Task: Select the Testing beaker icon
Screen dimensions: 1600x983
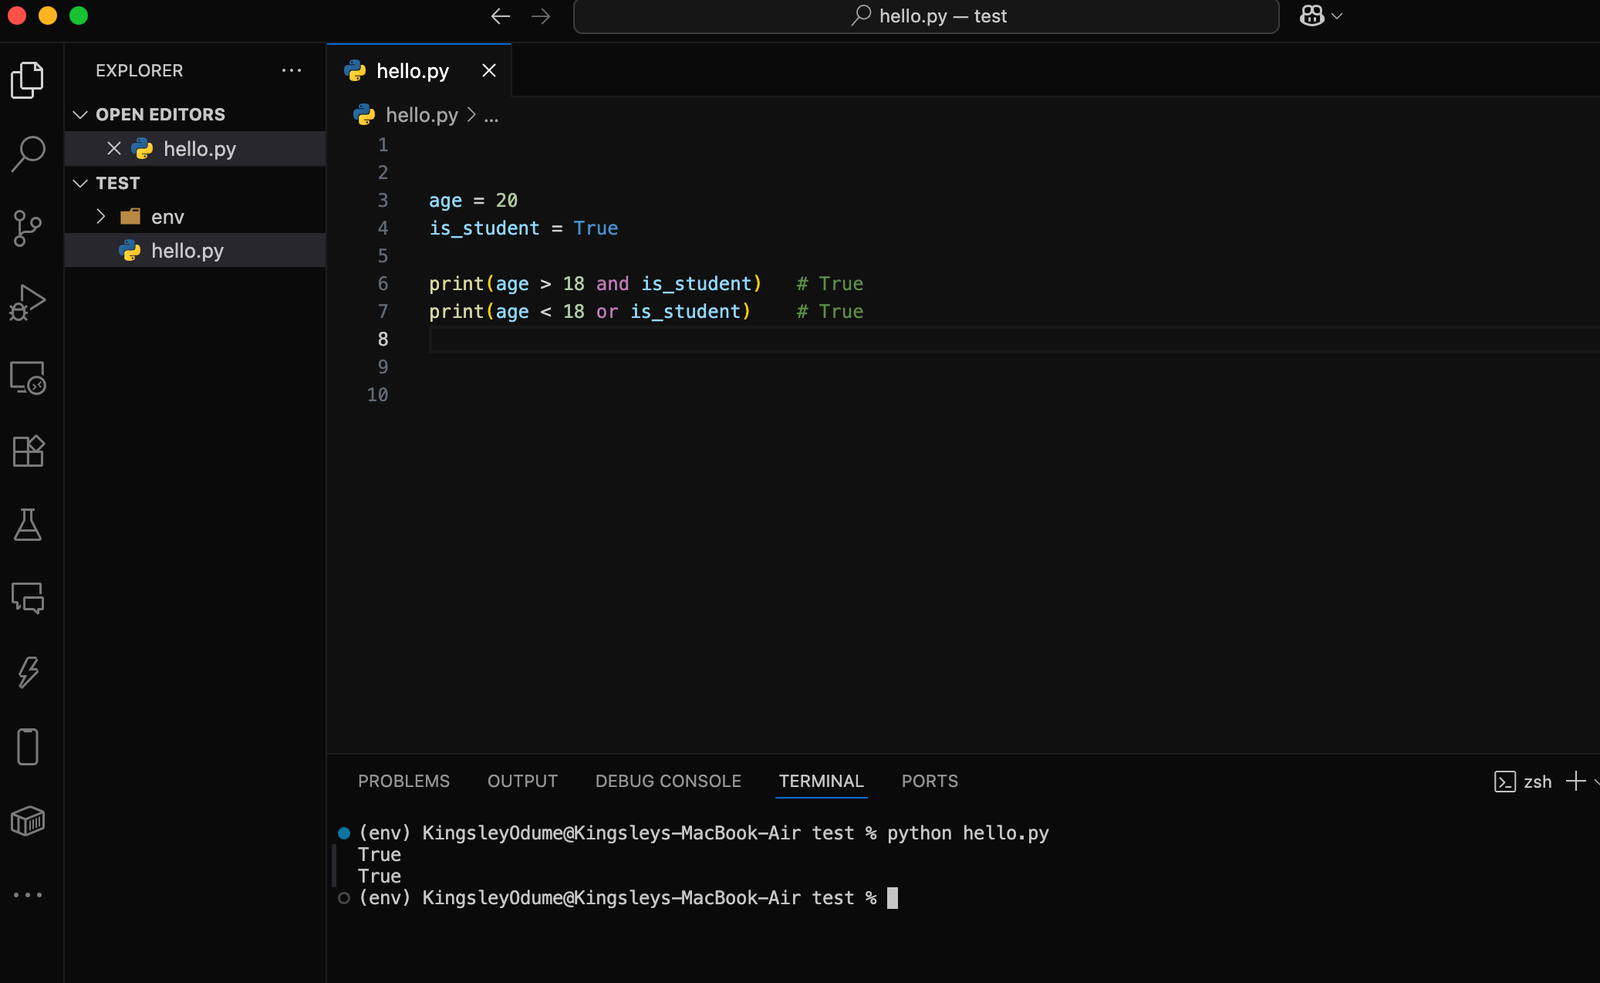Action: tap(27, 525)
